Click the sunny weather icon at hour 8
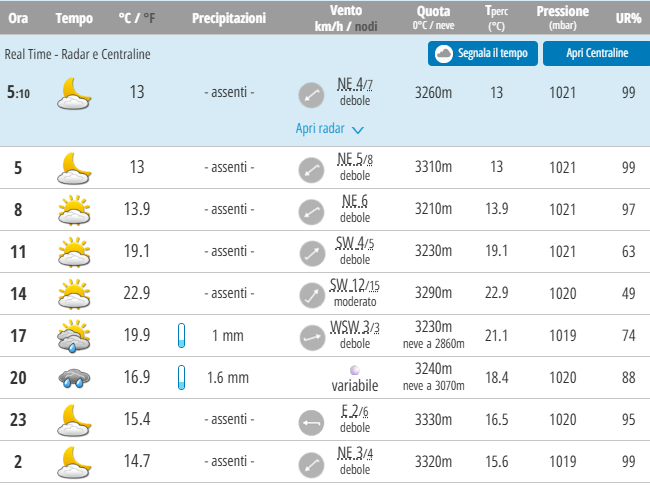This screenshot has height=485, width=650. pyautogui.click(x=75, y=209)
